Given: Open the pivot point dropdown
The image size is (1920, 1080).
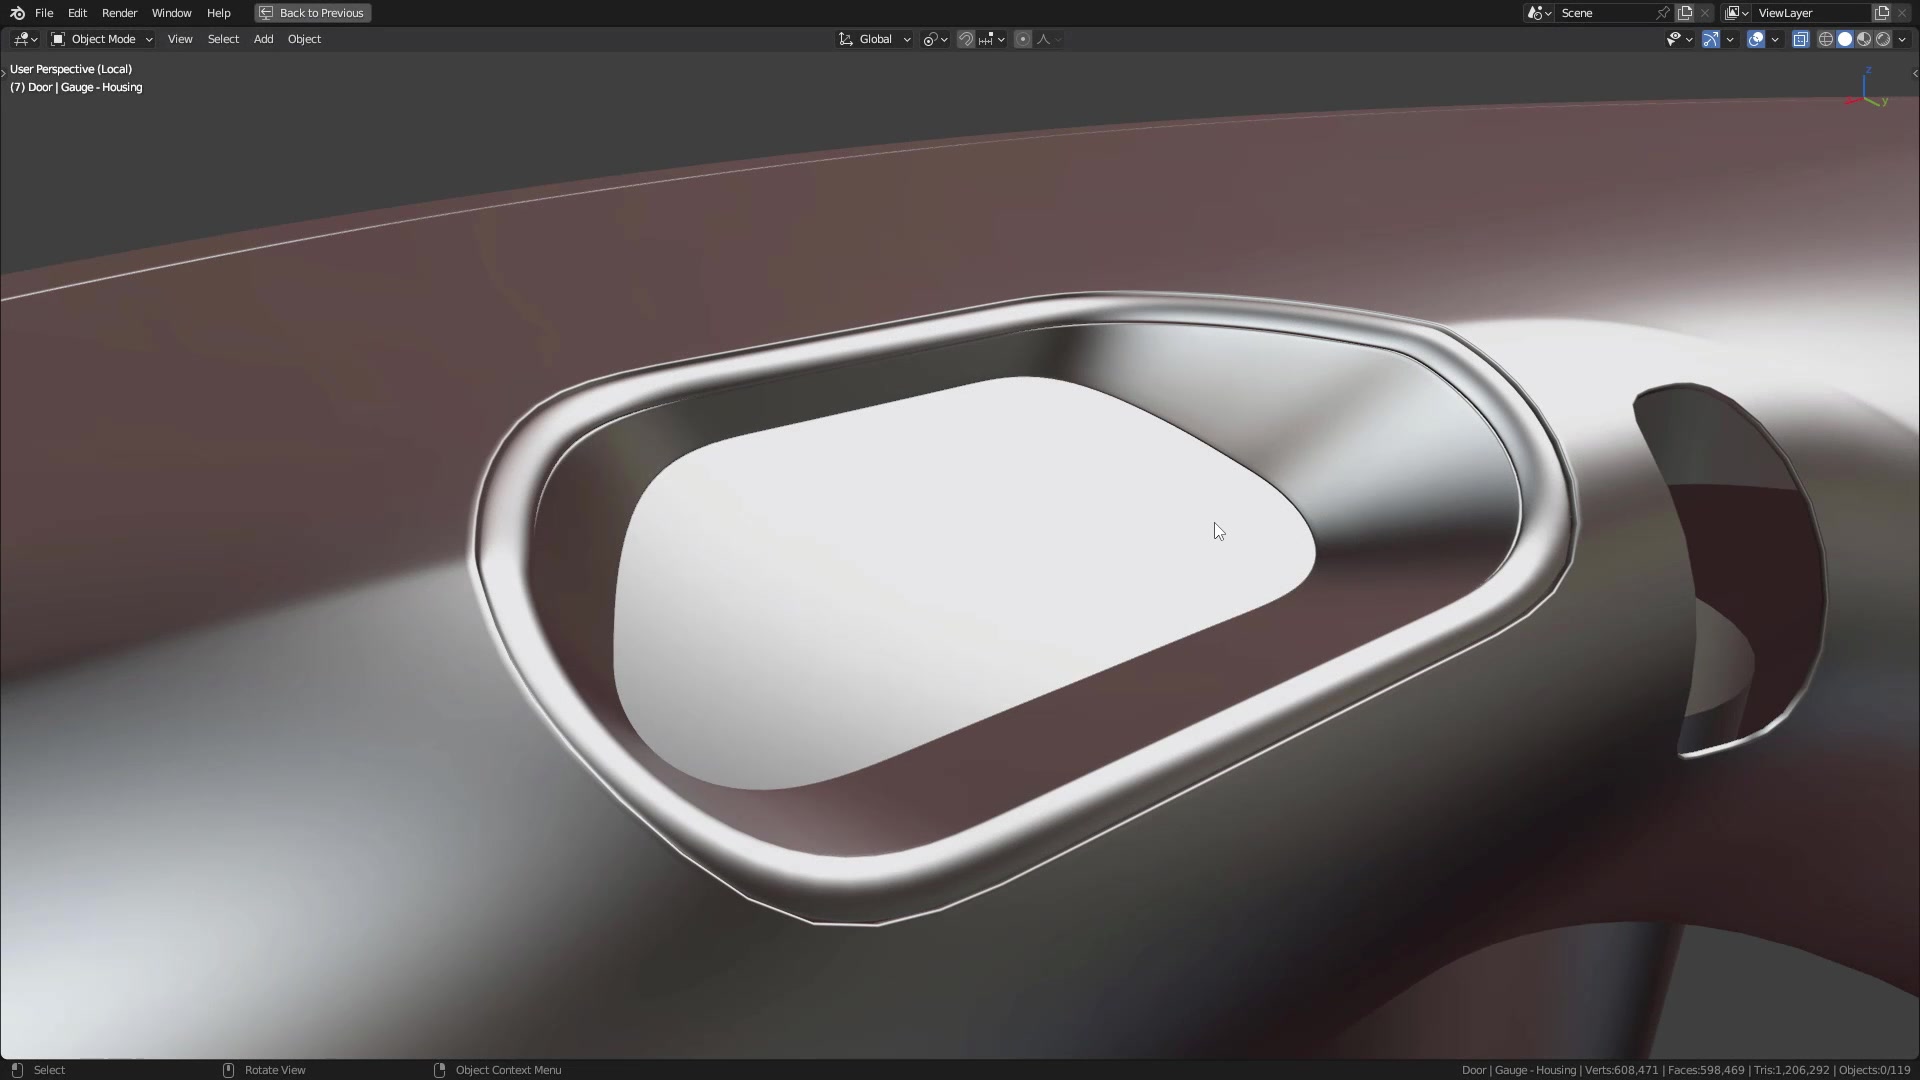Looking at the screenshot, I should tap(935, 39).
